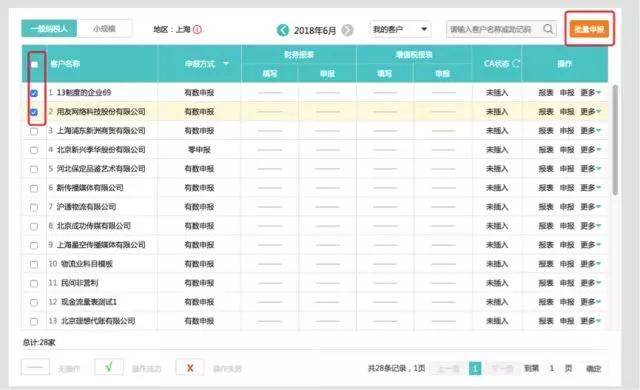Click green checkmark legend icon
The width and height of the screenshot is (640, 390).
click(109, 367)
